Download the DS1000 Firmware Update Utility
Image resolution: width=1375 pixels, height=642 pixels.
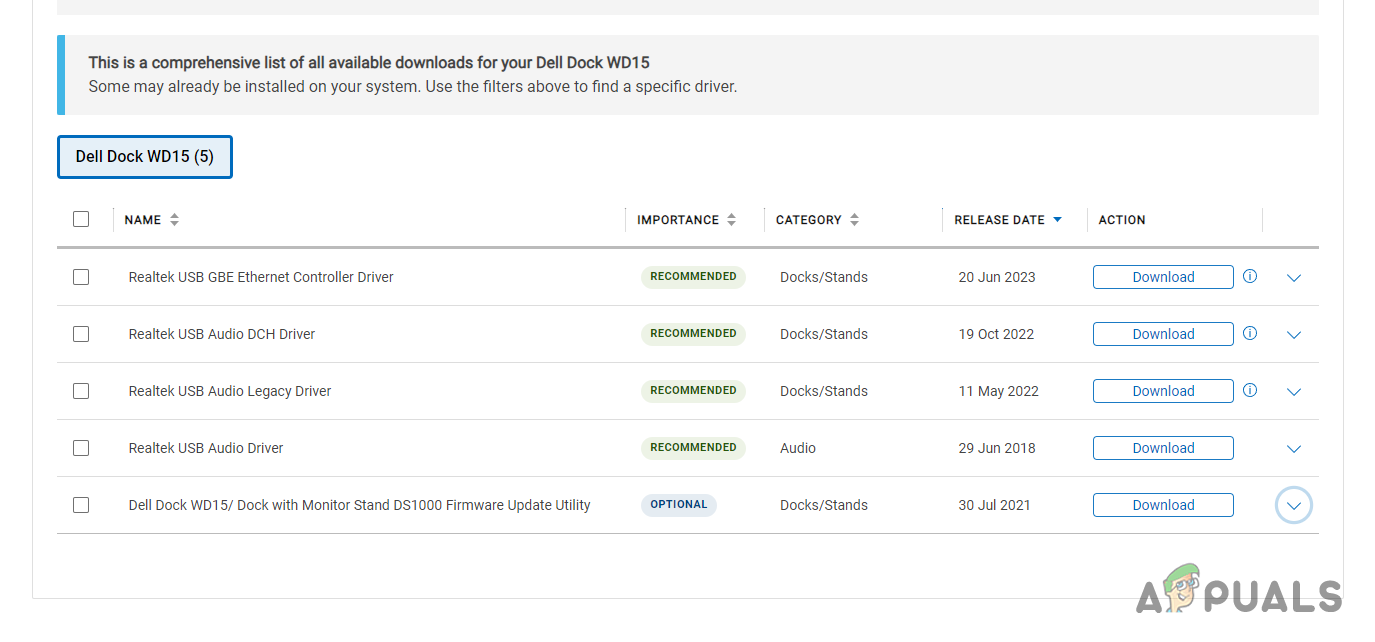tap(1163, 505)
